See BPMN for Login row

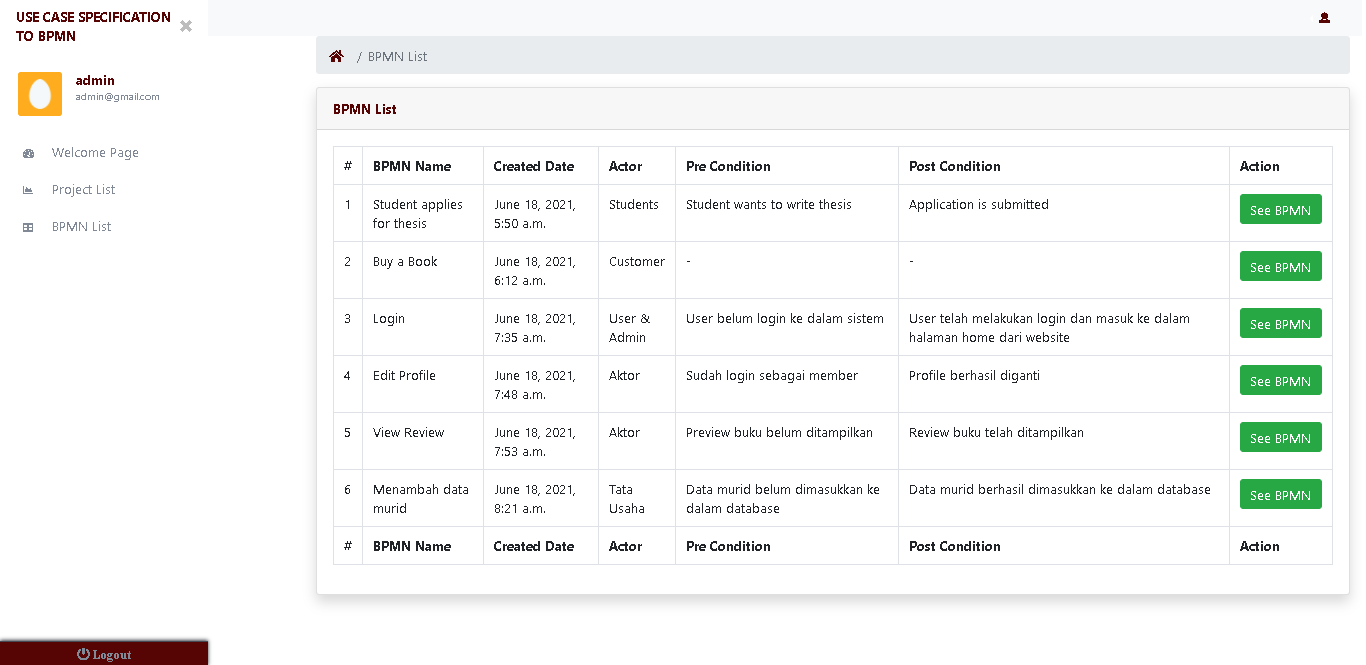pyautogui.click(x=1280, y=323)
